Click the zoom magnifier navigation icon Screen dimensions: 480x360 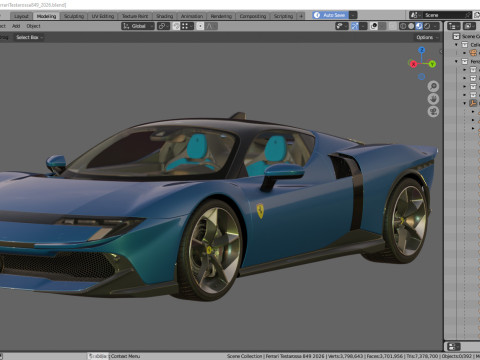pos(433,86)
